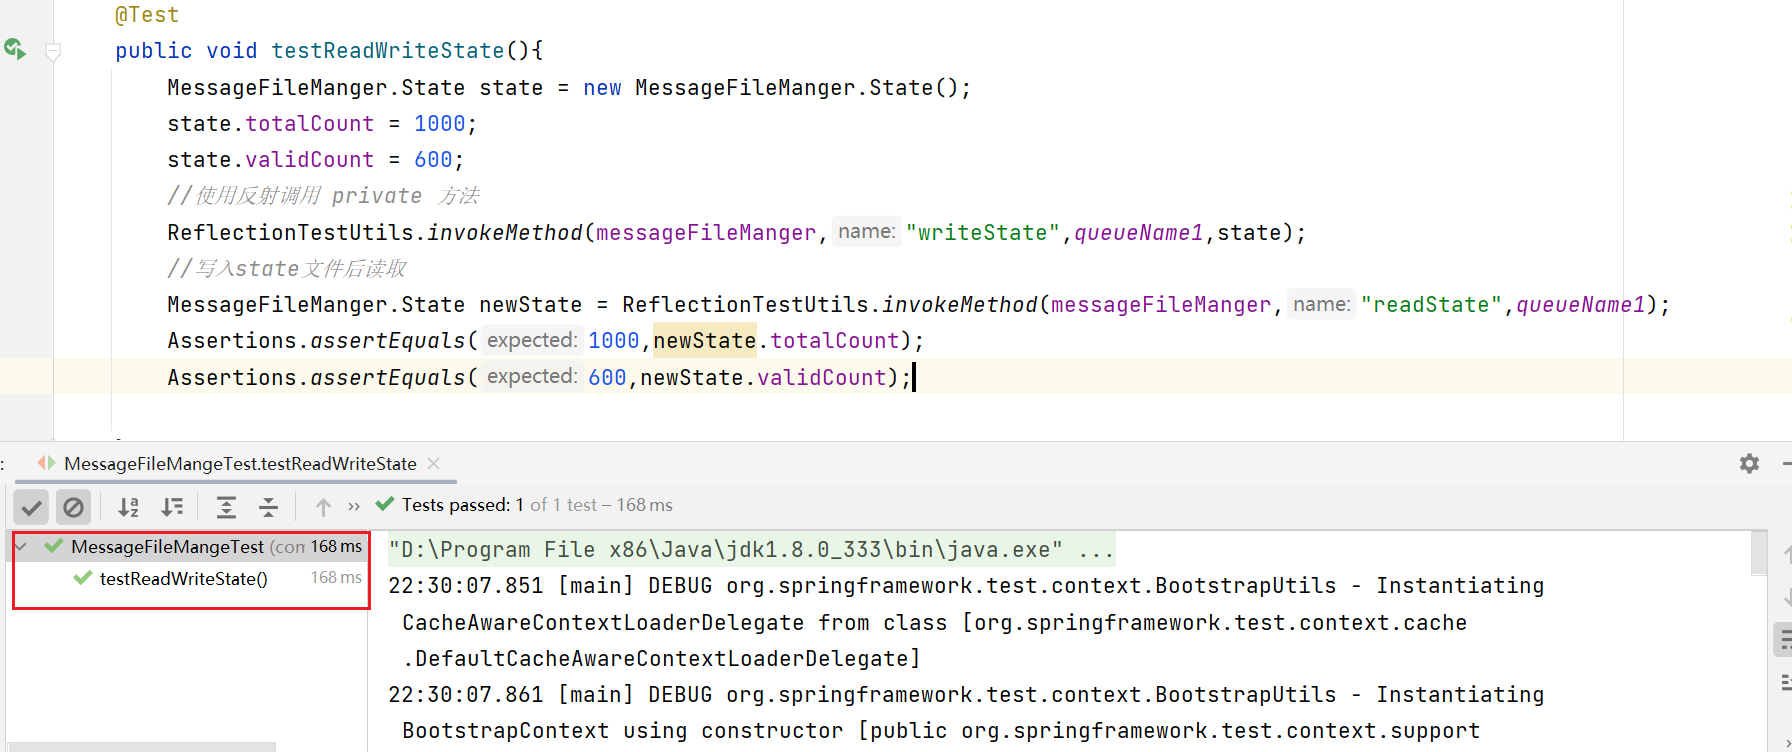This screenshot has height=752, width=1792.
Task: Expand all test result nodes
Action: tap(226, 507)
